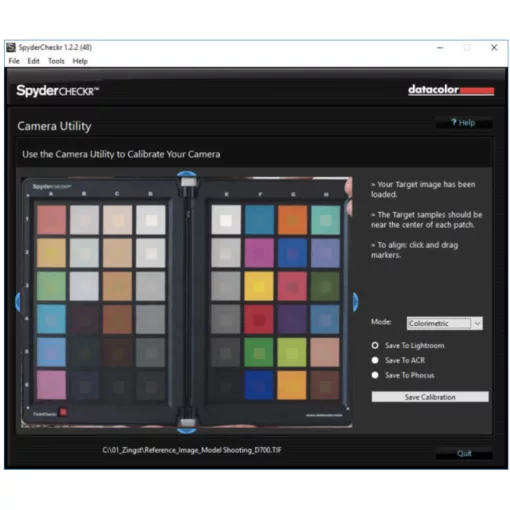Click 'Your Target image has been loaded' text
The image size is (510, 510).
[423, 189]
